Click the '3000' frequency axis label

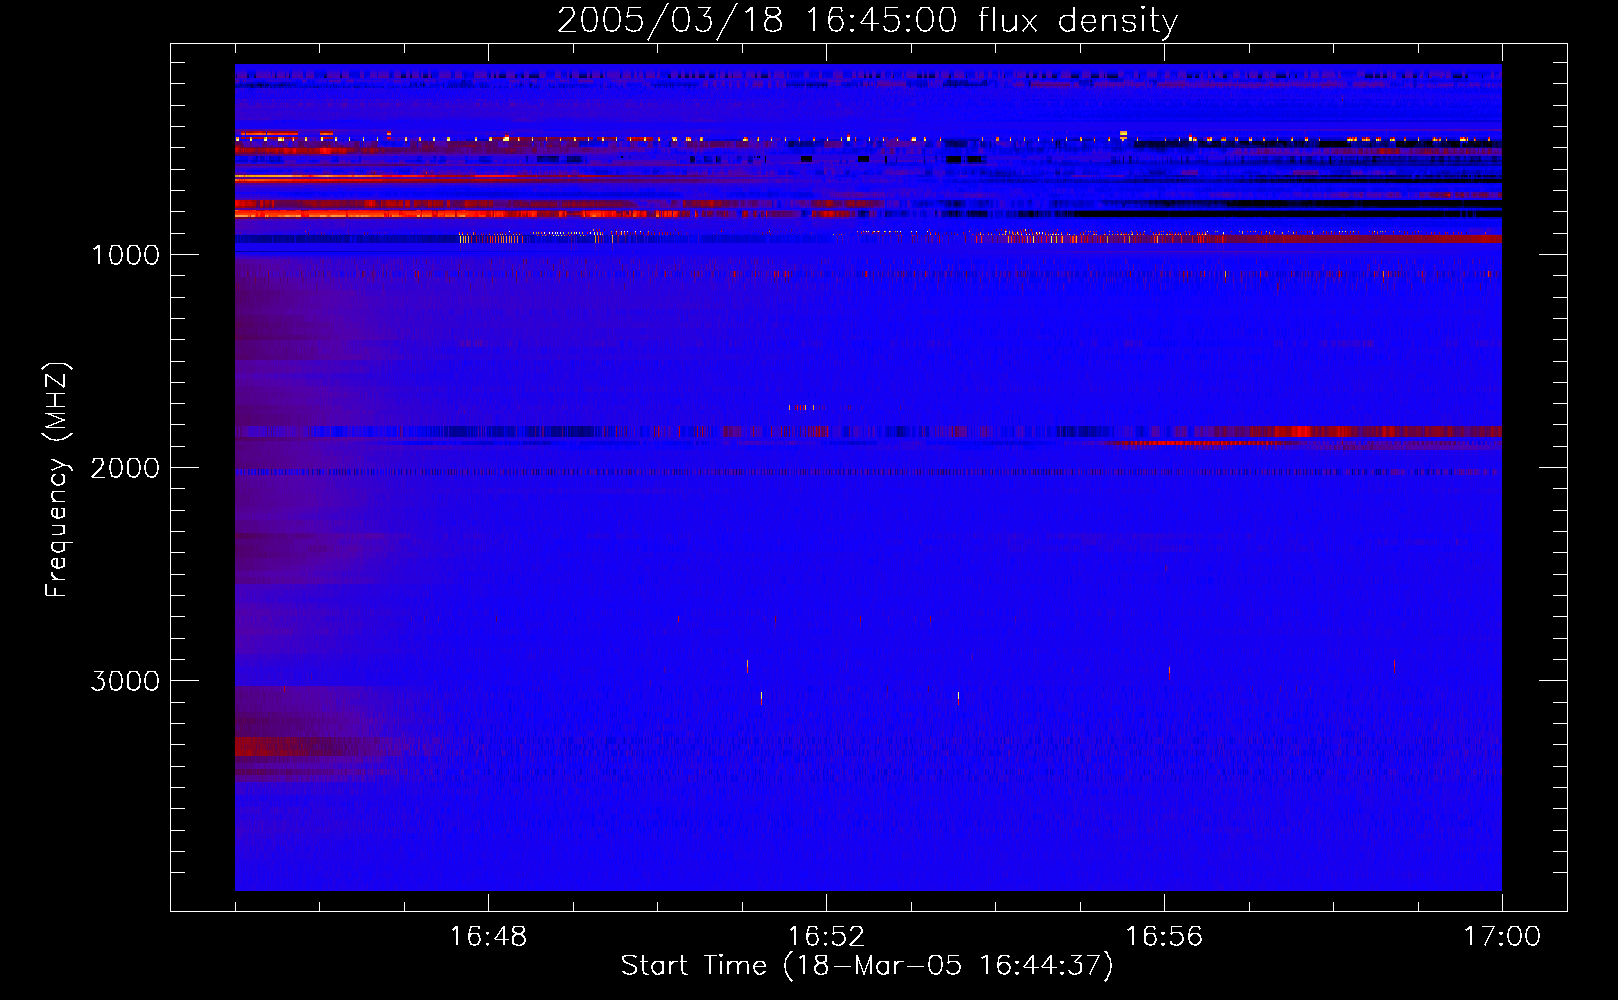click(x=125, y=681)
